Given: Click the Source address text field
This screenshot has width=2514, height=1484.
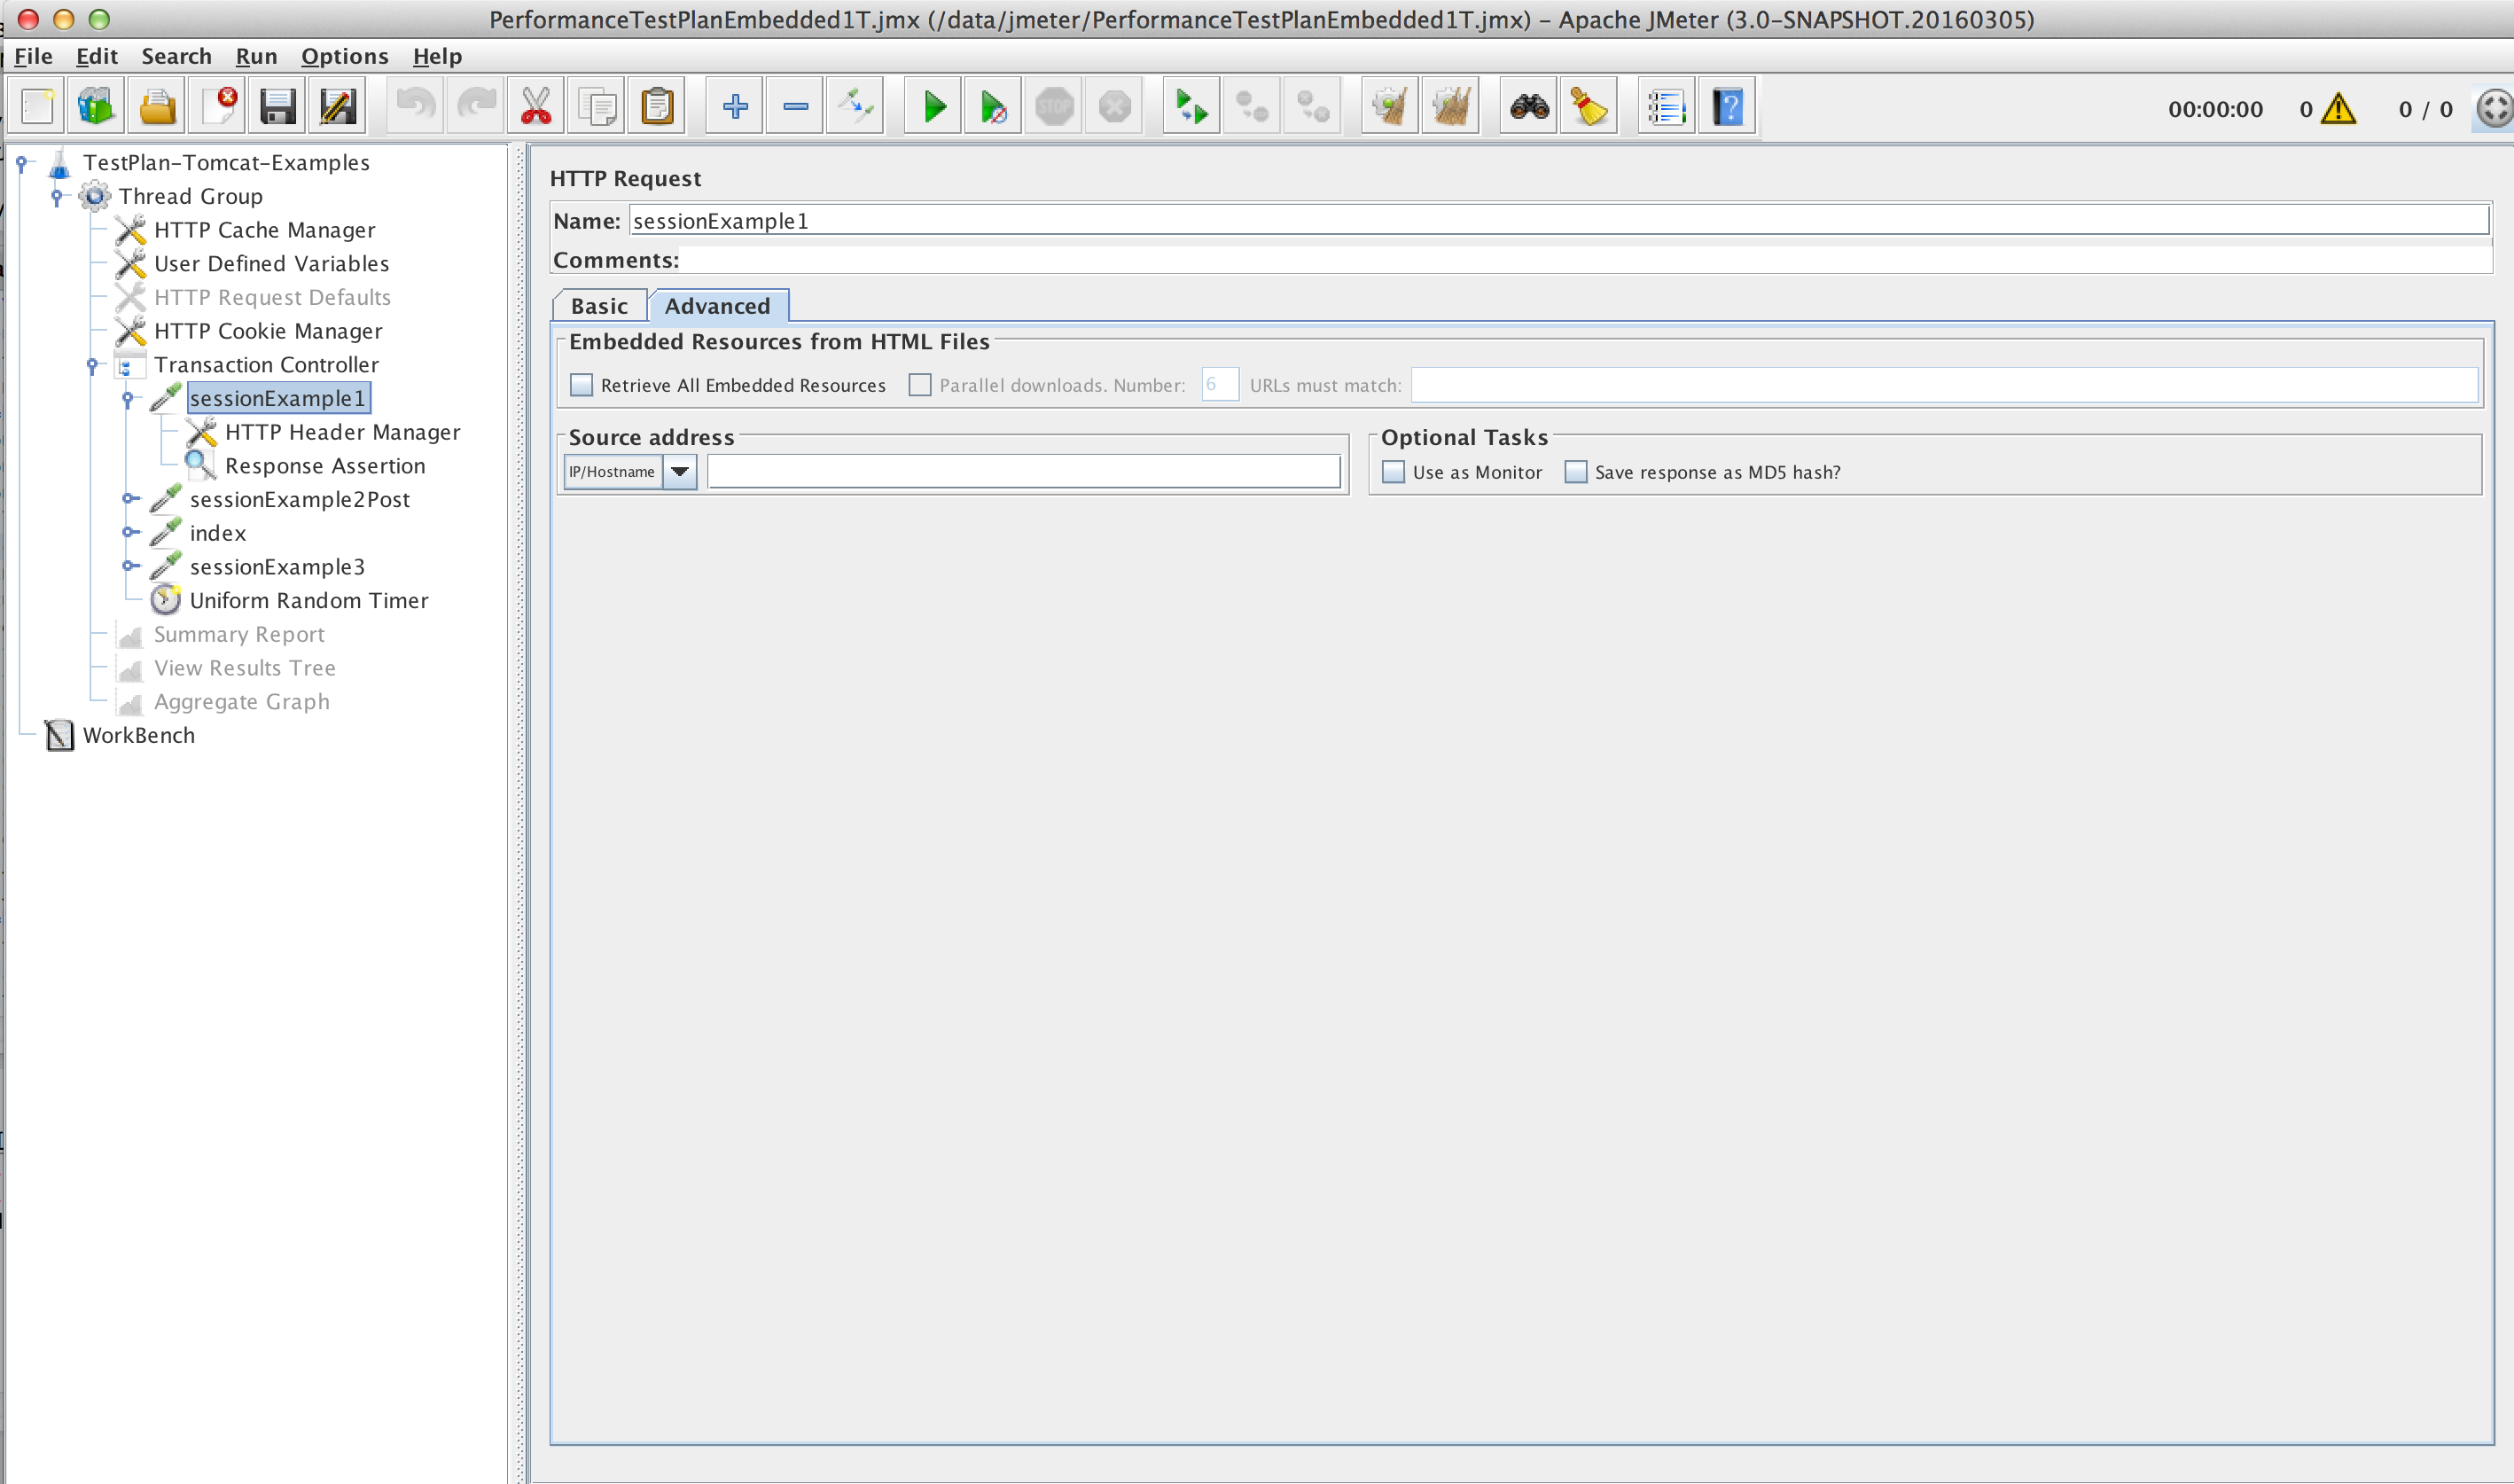Looking at the screenshot, I should pyautogui.click(x=1023, y=471).
